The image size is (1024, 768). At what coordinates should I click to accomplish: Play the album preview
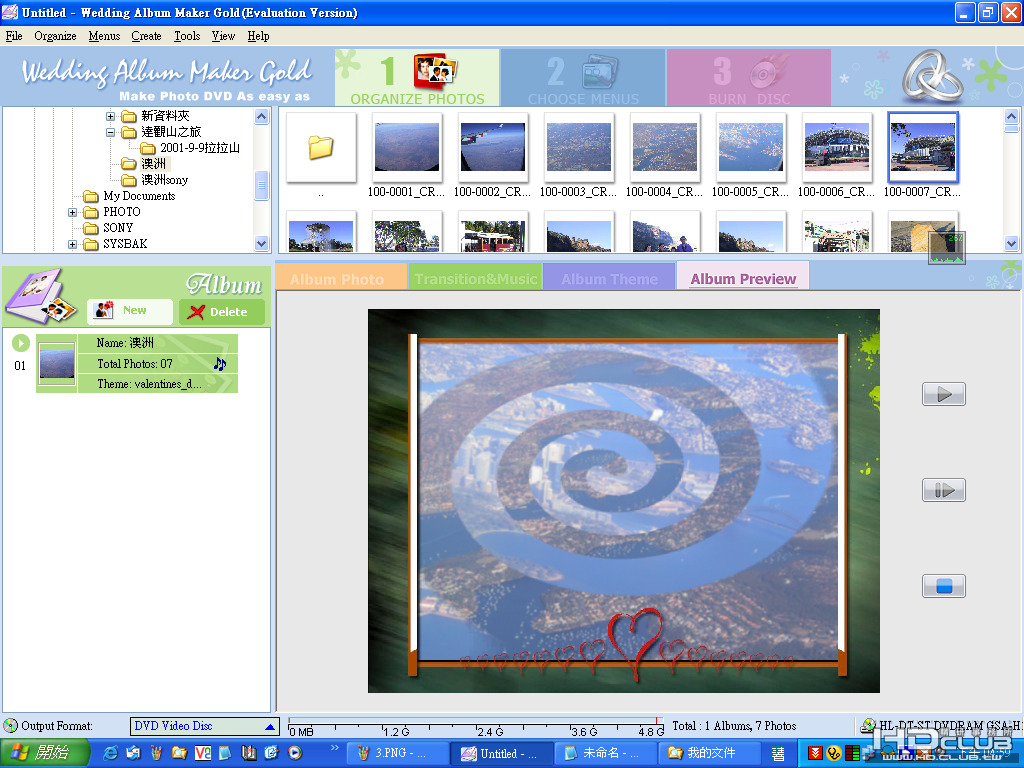click(x=944, y=394)
